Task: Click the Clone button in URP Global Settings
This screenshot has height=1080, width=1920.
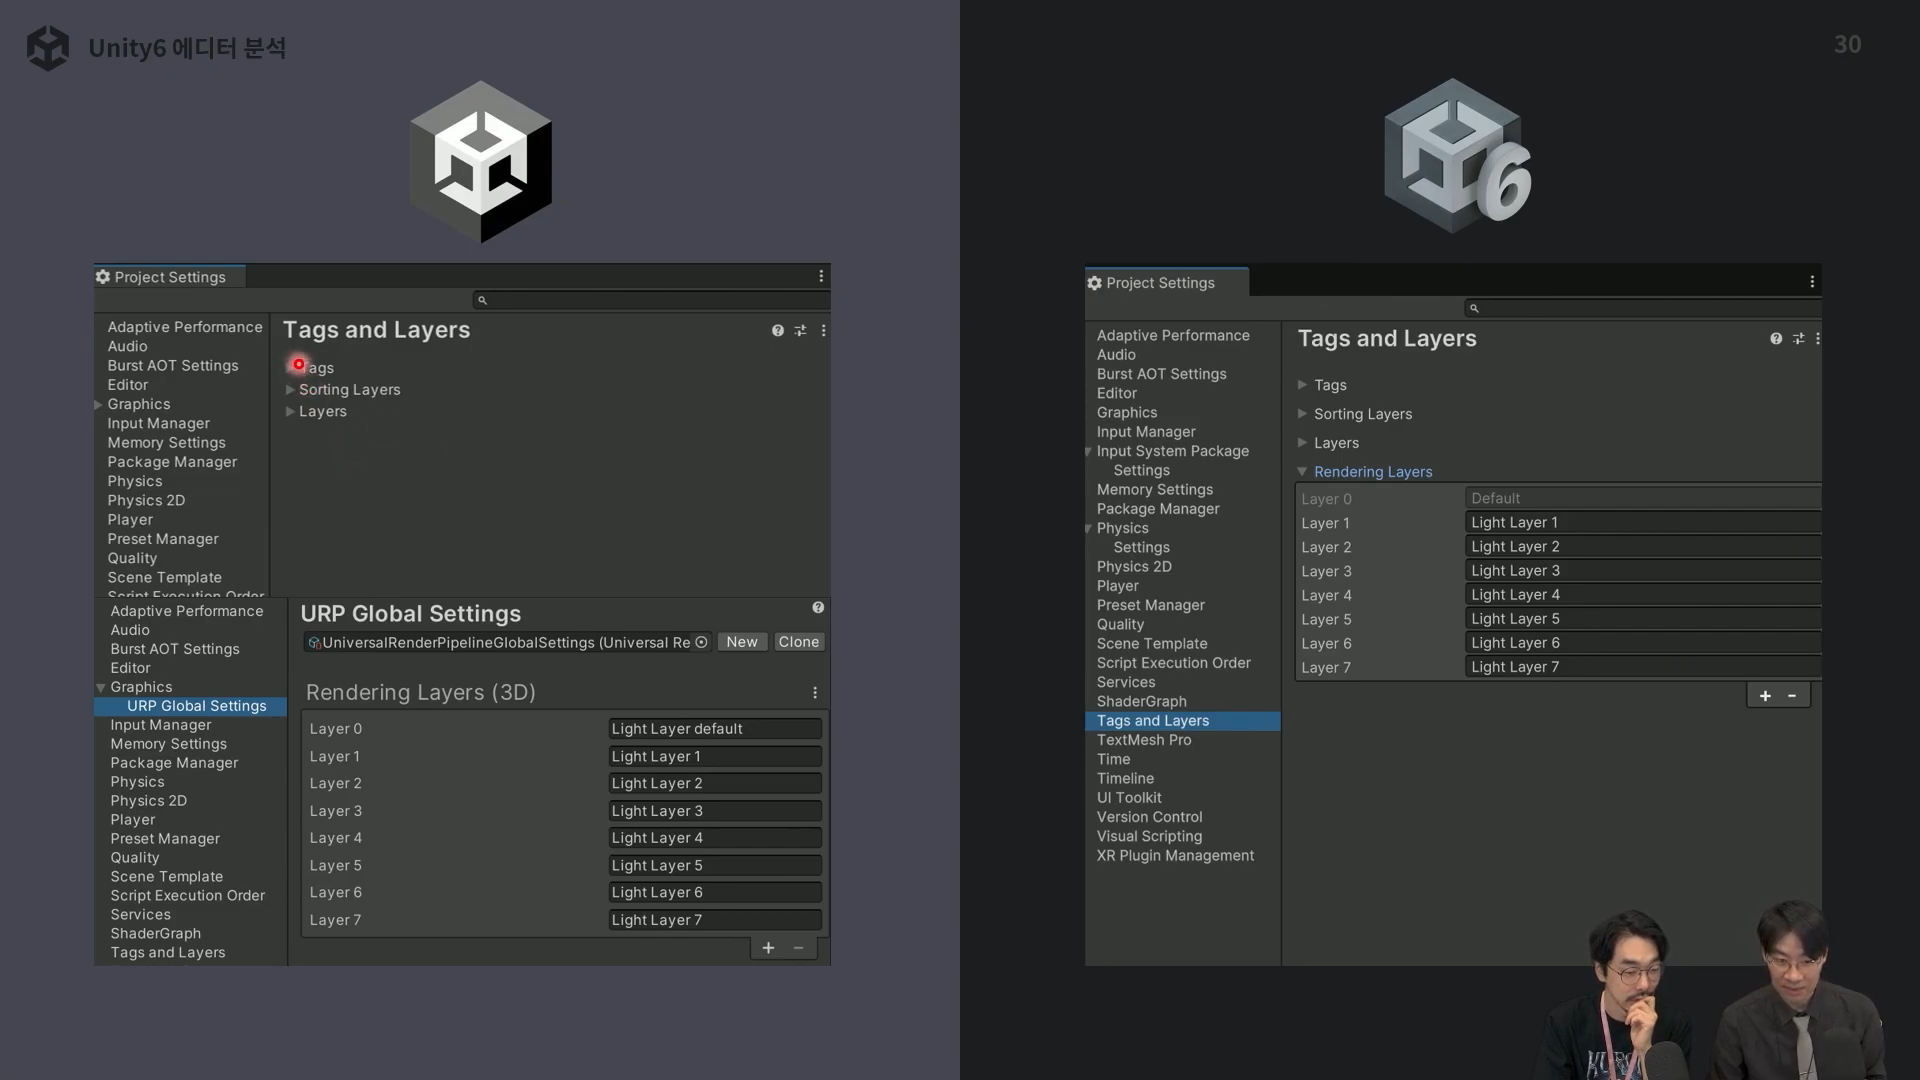Action: click(x=798, y=642)
